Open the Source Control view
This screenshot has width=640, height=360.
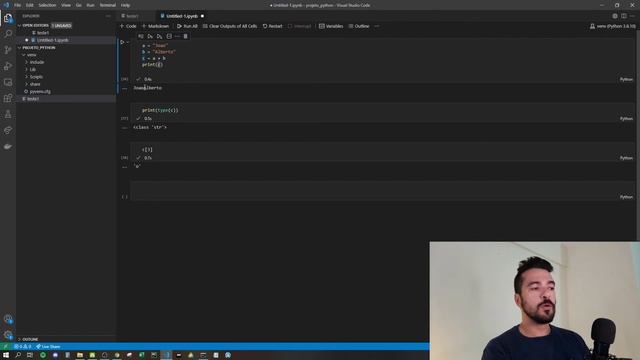tap(8, 50)
